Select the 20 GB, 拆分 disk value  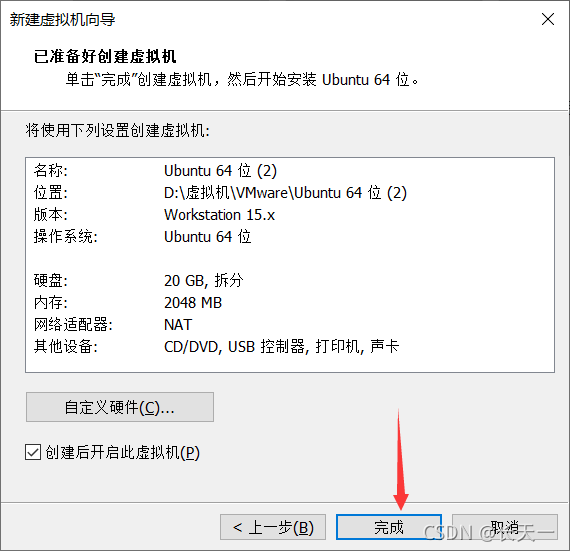pos(204,281)
